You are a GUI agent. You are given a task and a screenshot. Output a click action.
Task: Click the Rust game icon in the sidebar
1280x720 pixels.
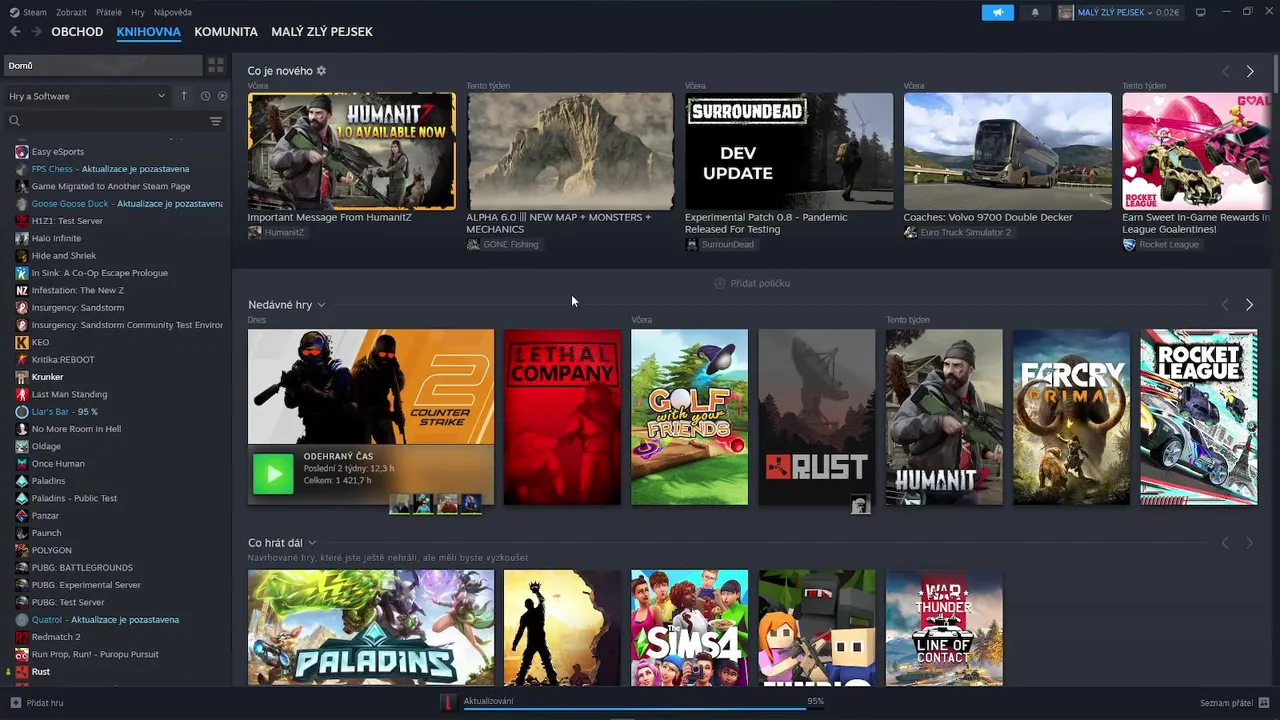point(22,672)
